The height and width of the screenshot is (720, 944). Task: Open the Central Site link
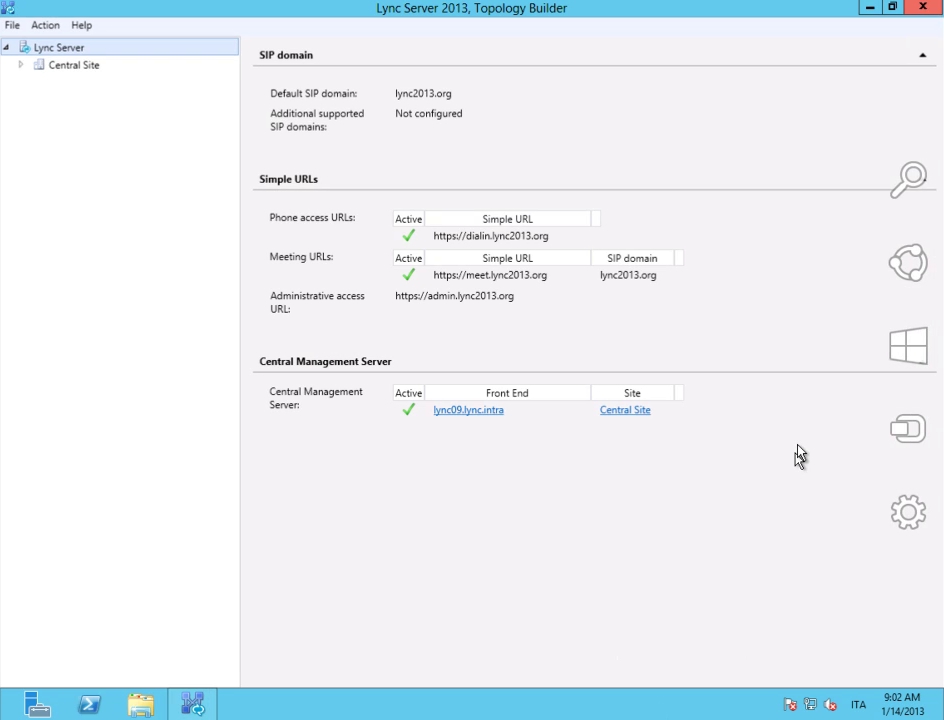point(625,410)
